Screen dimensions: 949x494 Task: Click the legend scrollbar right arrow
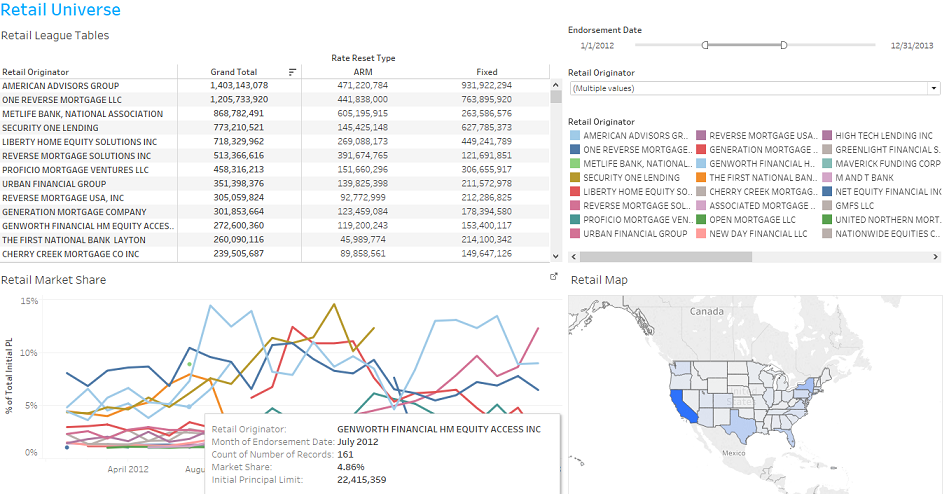click(x=935, y=257)
